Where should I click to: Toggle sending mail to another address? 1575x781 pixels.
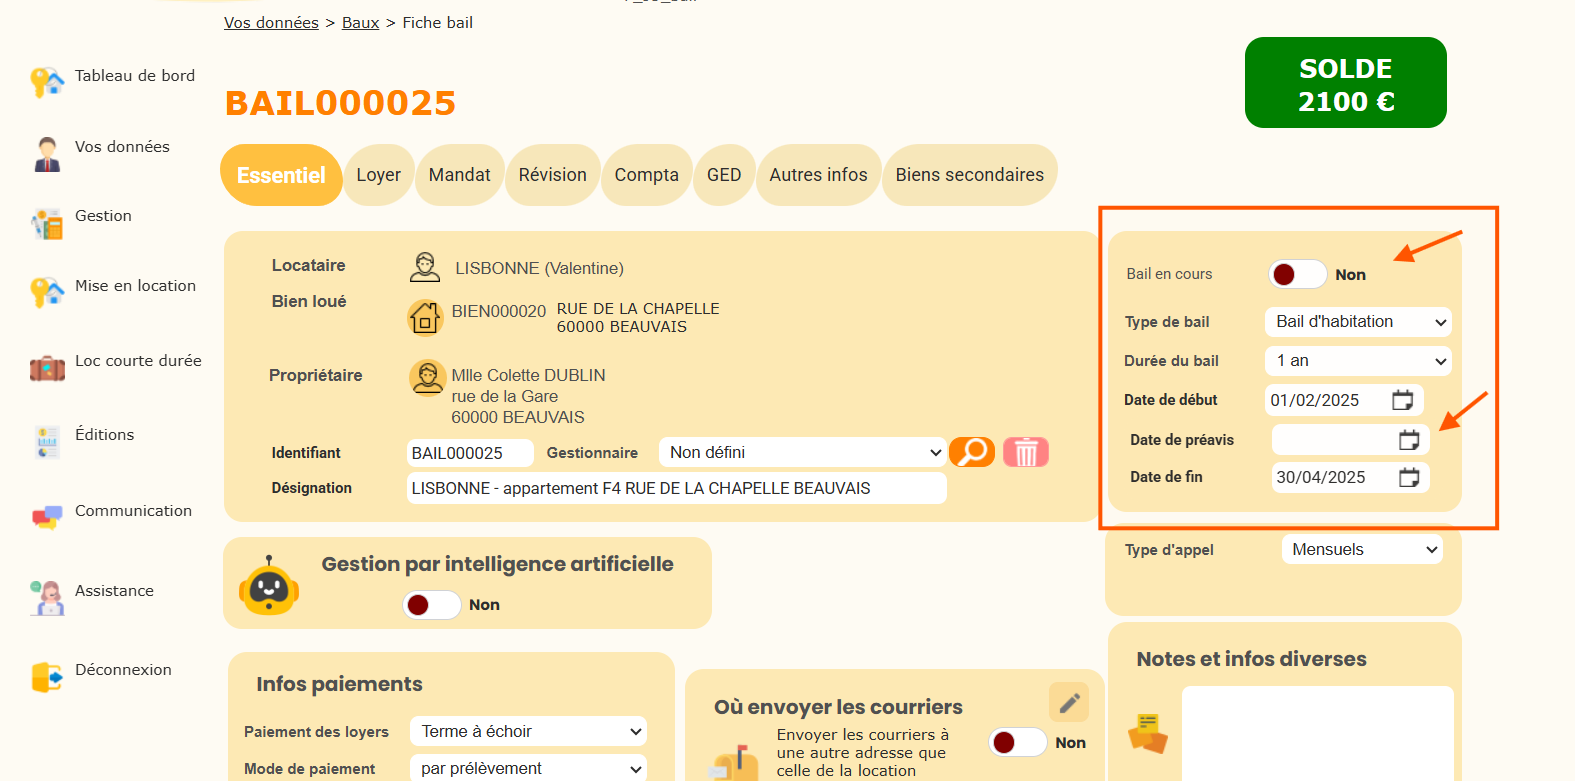(1017, 742)
